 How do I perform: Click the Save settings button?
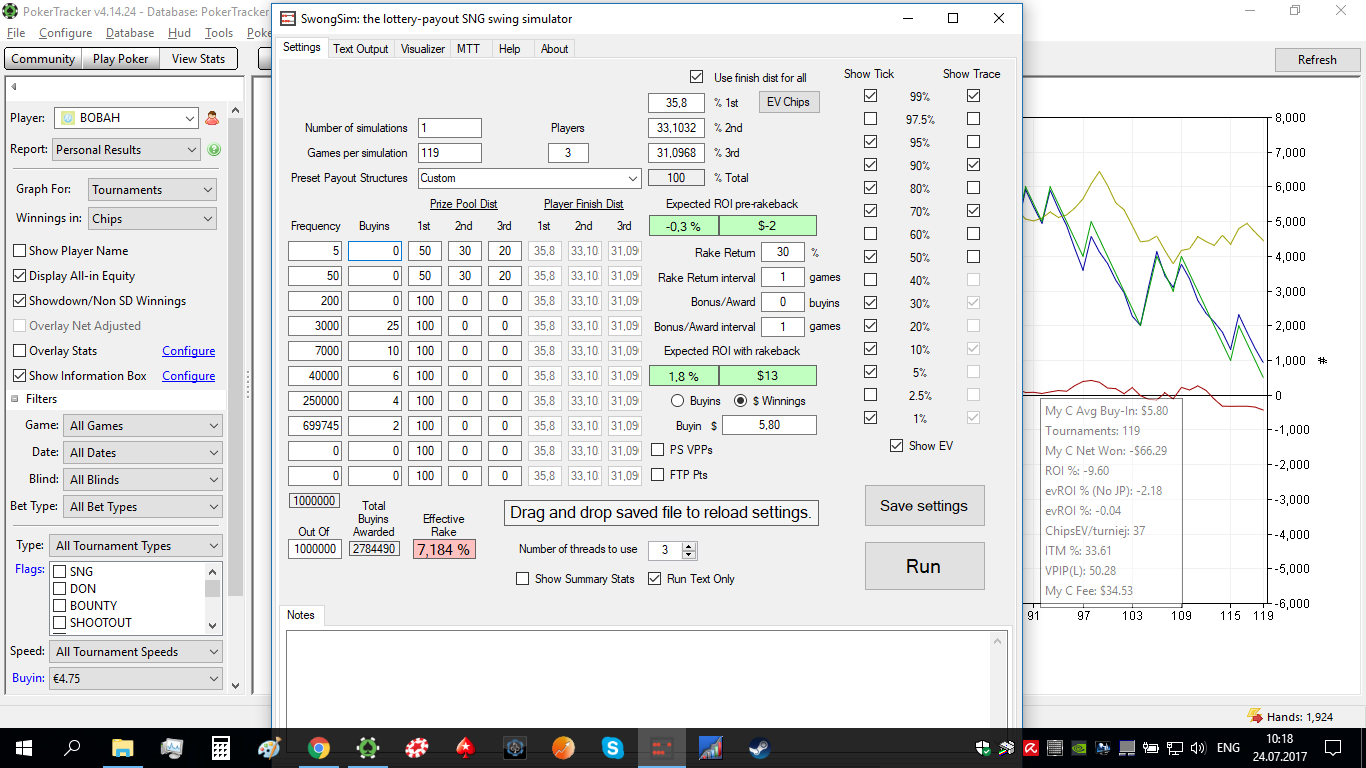tap(924, 506)
